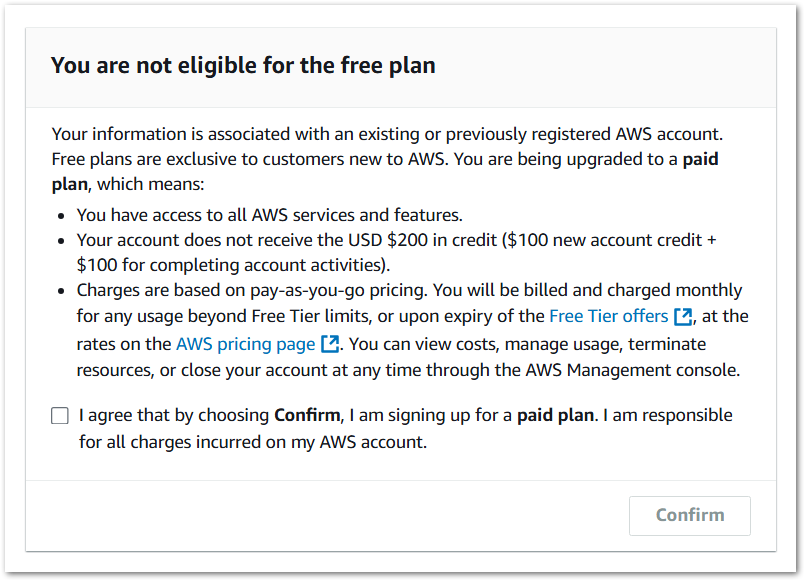Click the 'You are not eligible' heading
Screen dimensions: 805x581
(243, 65)
